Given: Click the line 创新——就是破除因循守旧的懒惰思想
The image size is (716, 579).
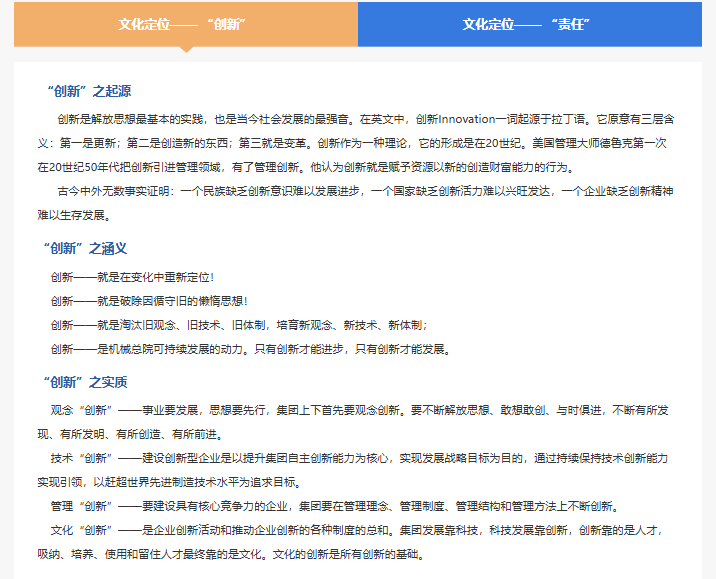Looking at the screenshot, I should [x=148, y=301].
